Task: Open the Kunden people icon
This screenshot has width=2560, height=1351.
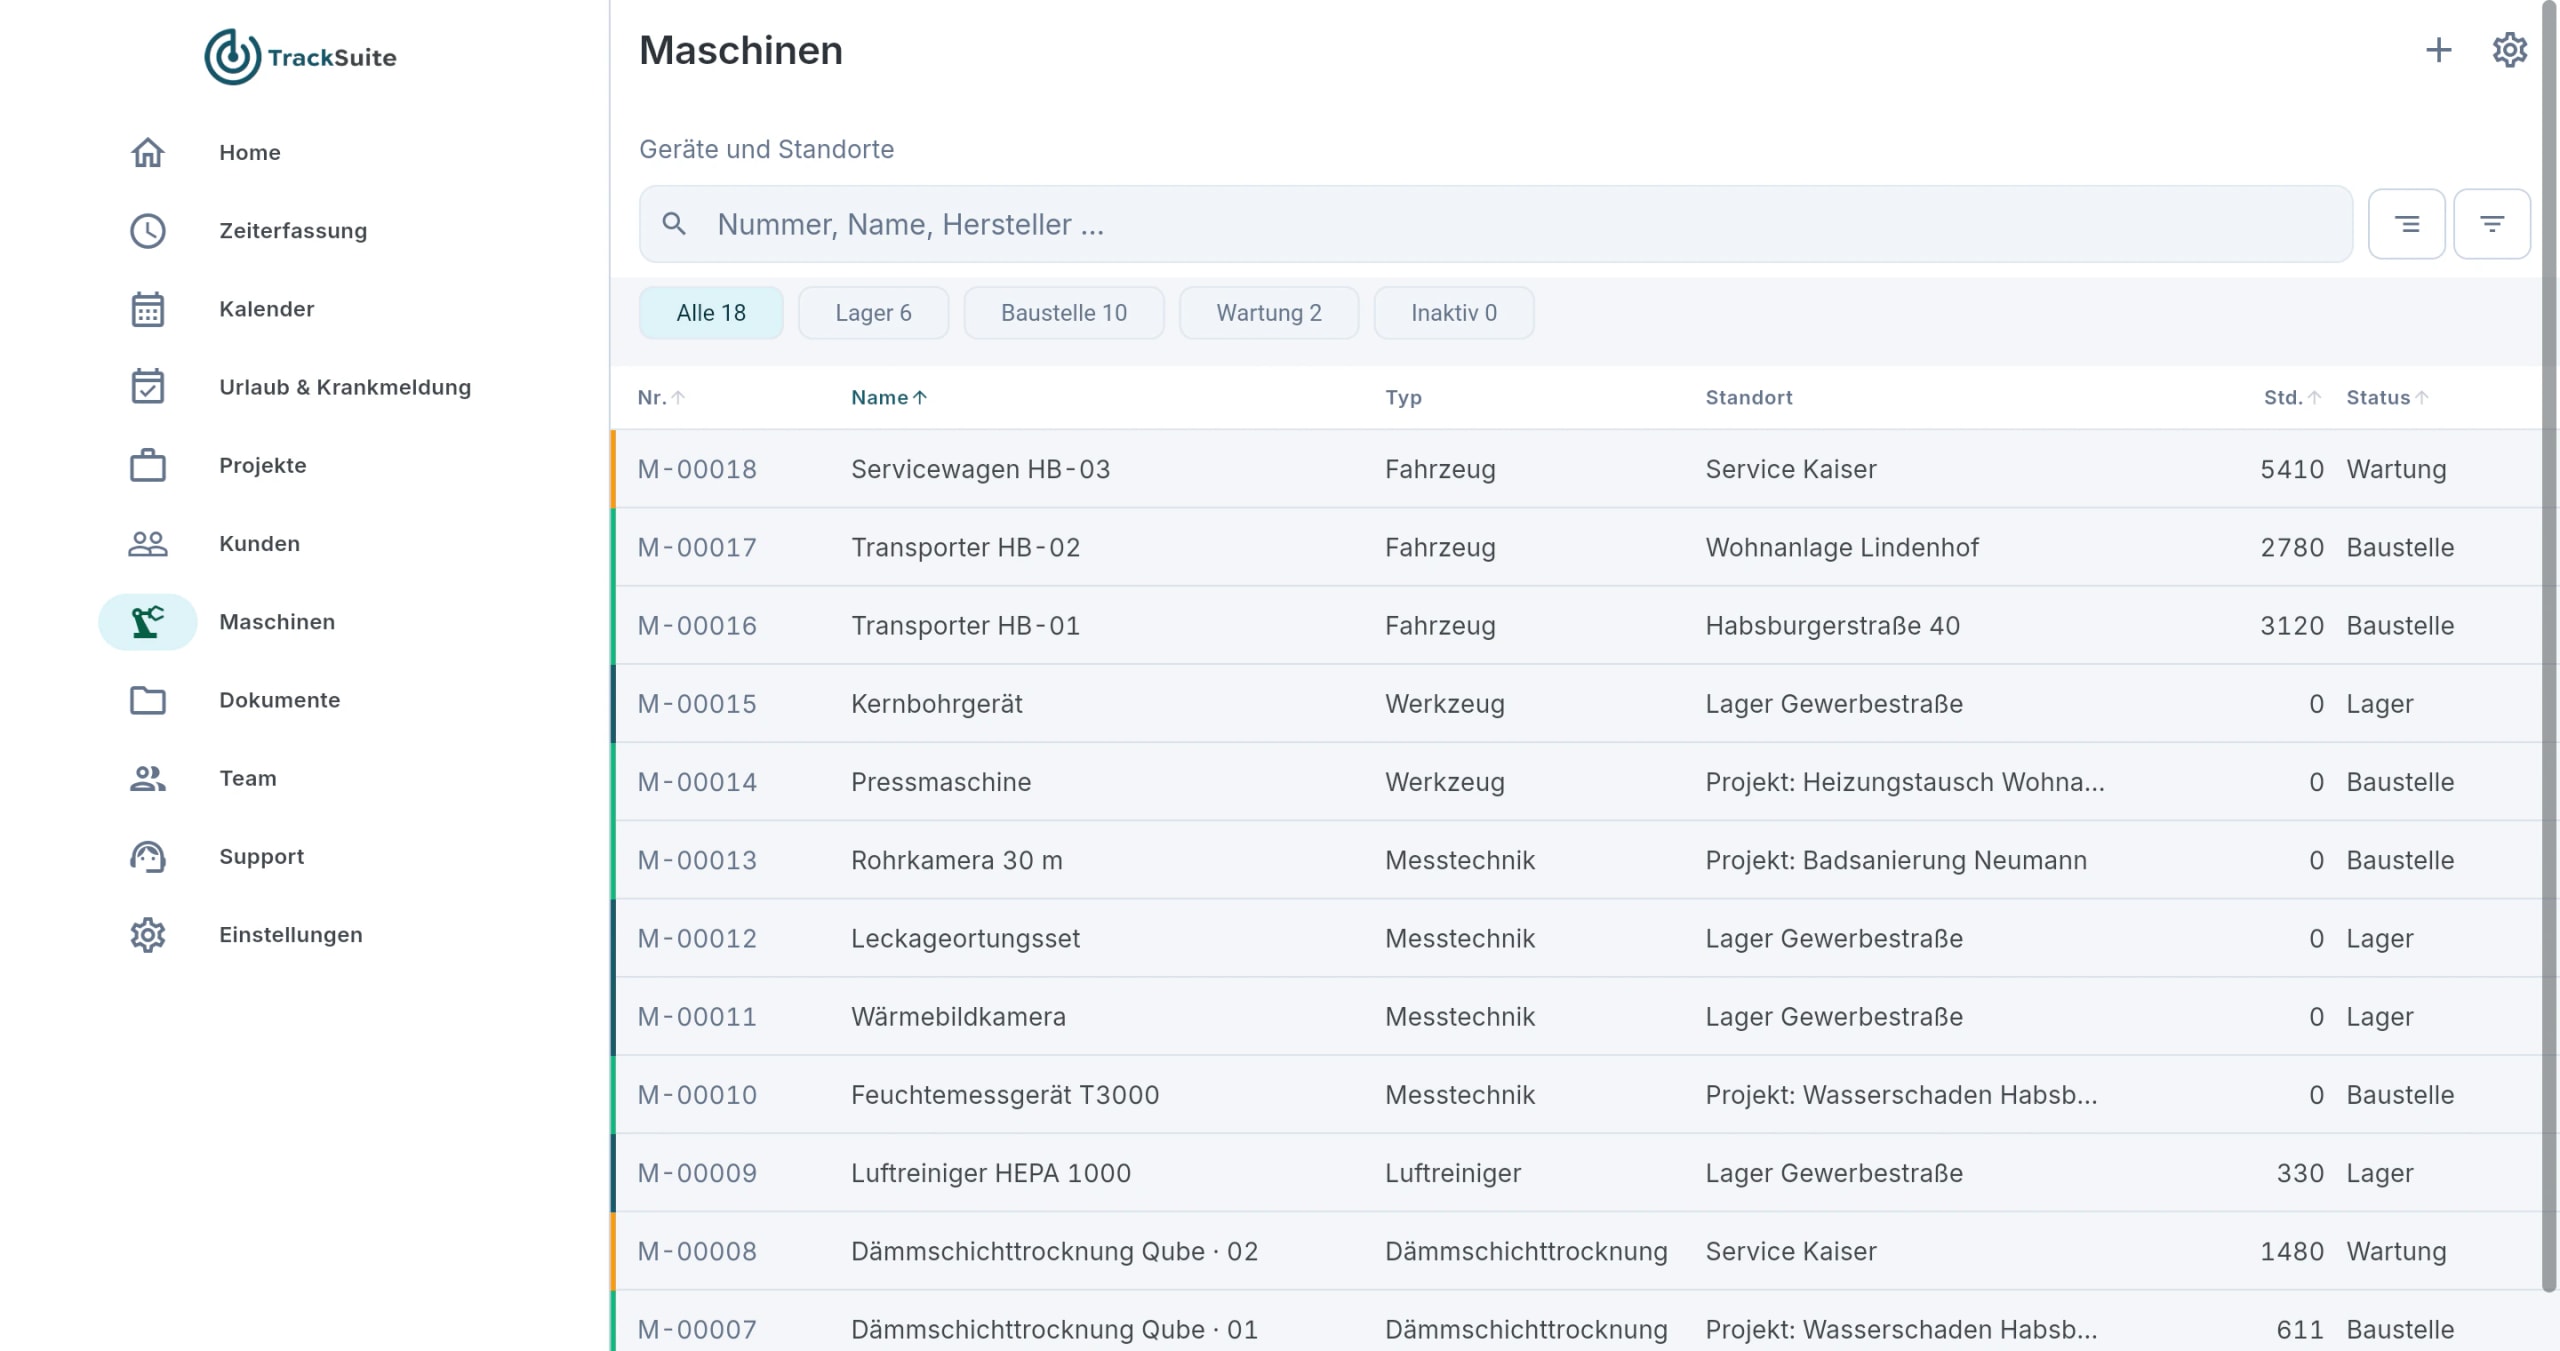Action: pyautogui.click(x=148, y=543)
